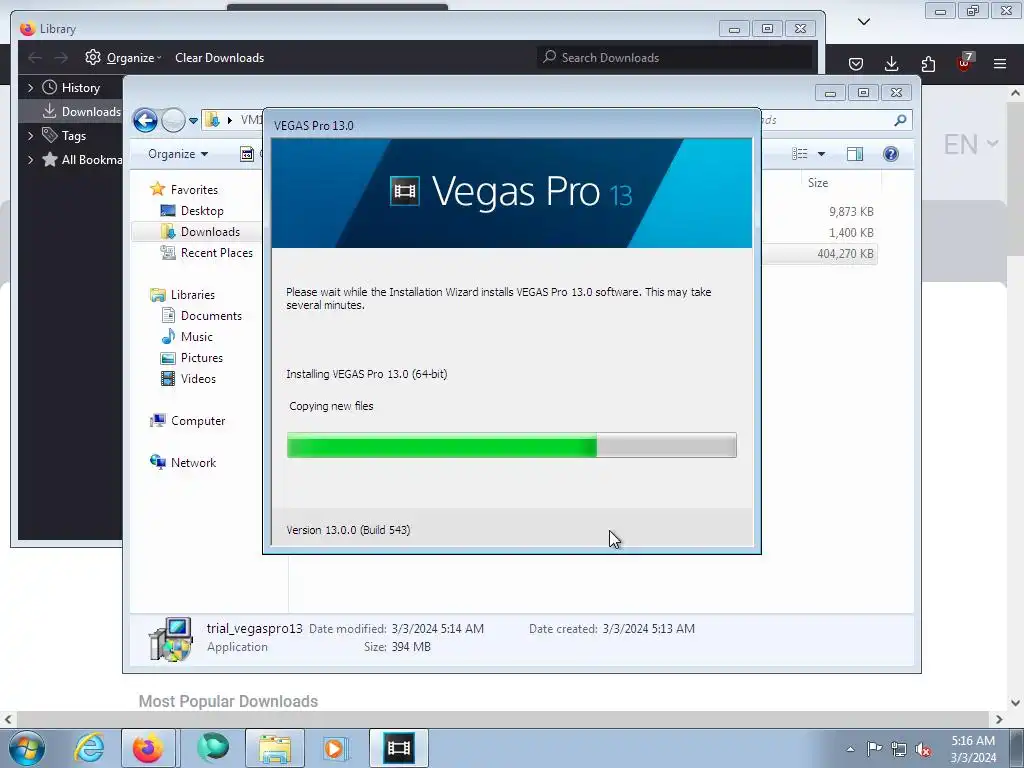Click the Explorer search magnifier icon
1024x768 pixels.
click(901, 120)
